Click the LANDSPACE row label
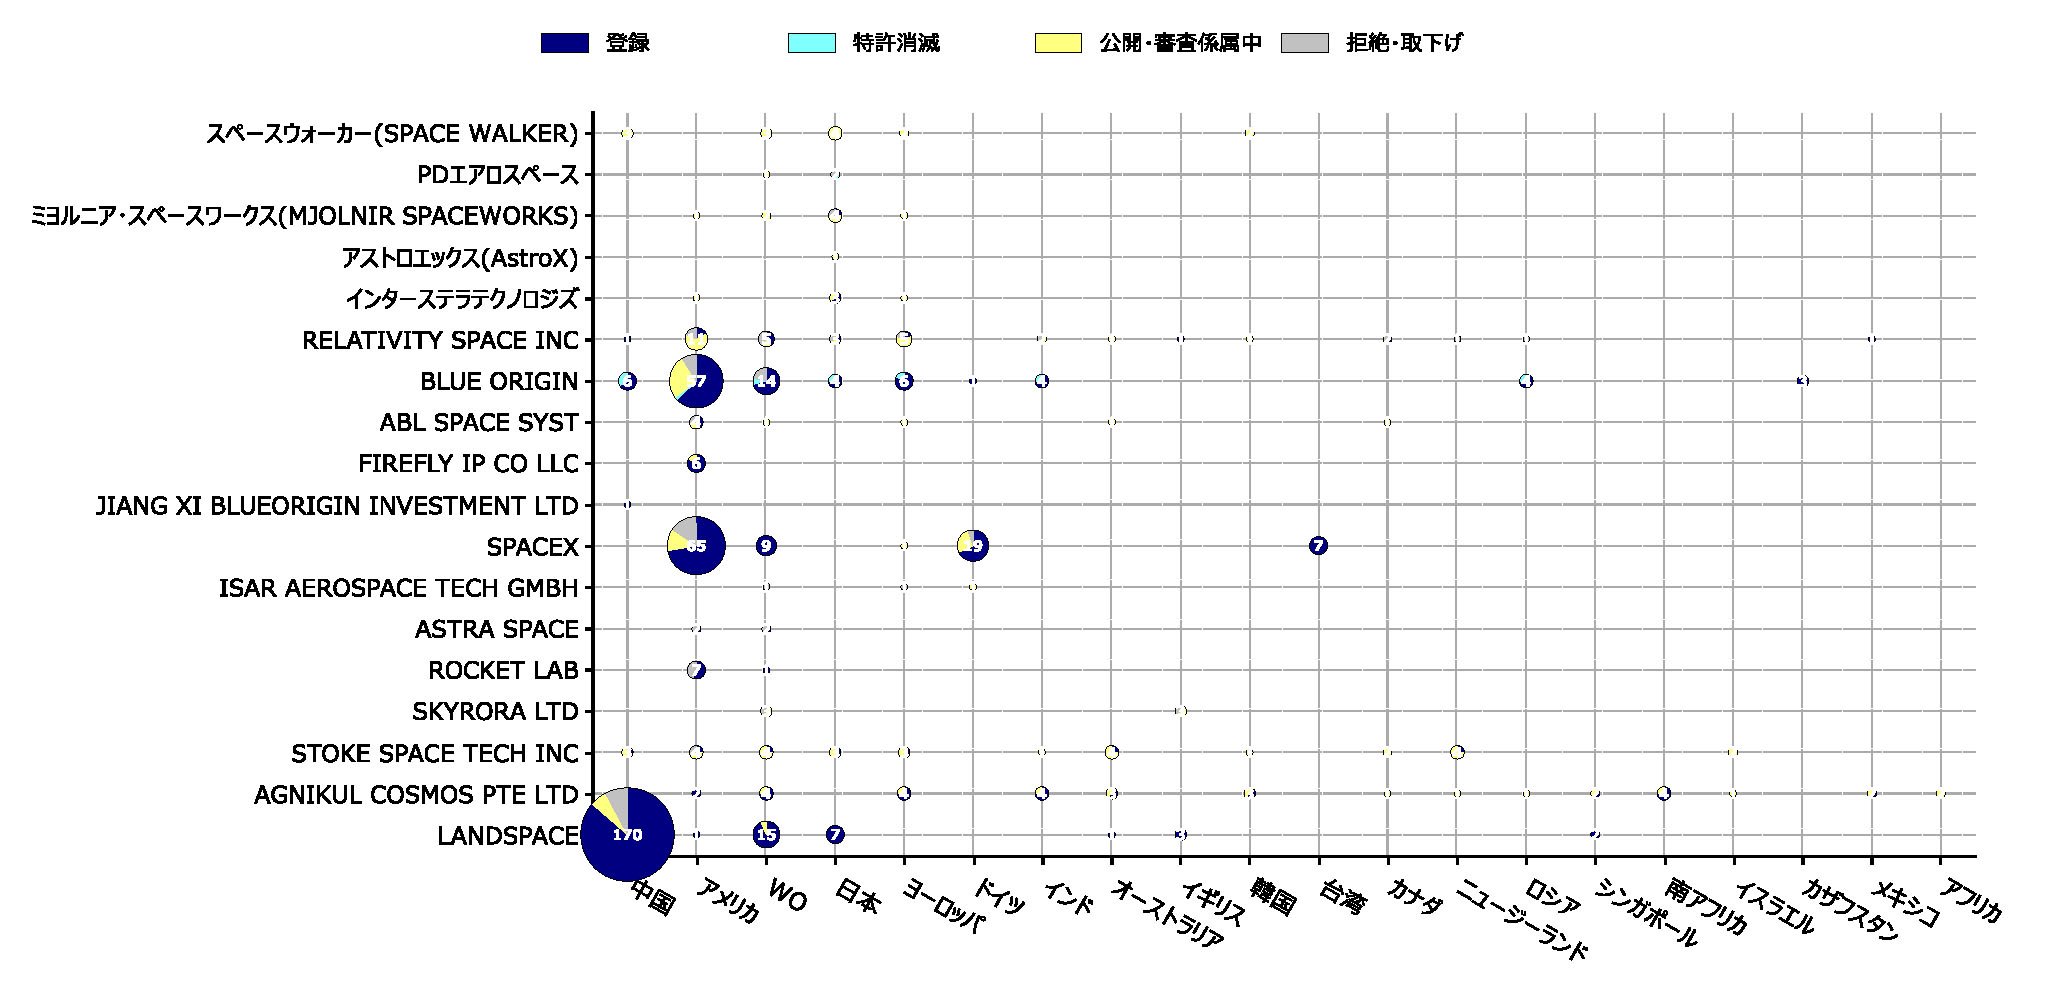This screenshot has height=981, width=2068. tap(508, 835)
